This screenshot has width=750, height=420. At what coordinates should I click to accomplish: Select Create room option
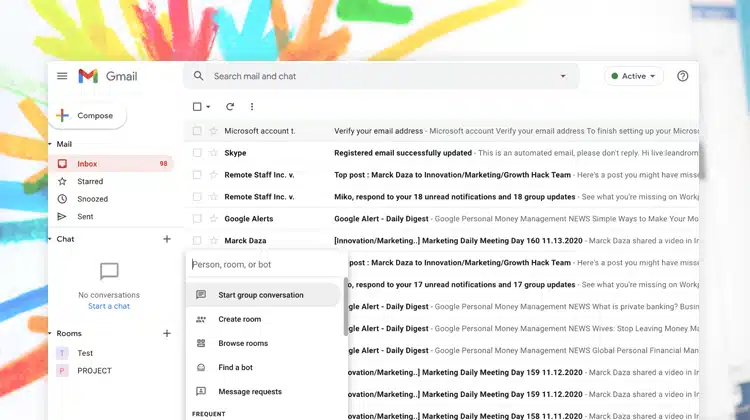click(264, 319)
